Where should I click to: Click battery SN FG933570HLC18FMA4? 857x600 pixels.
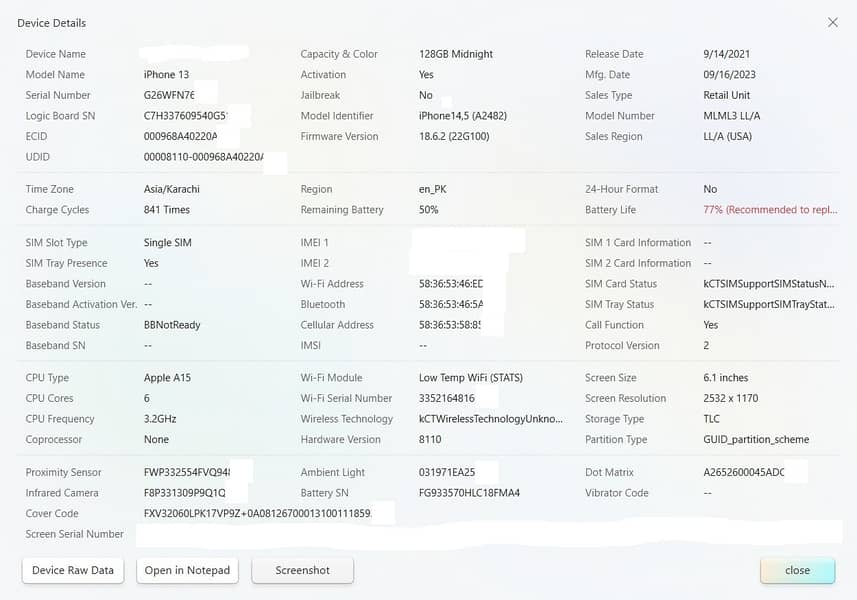click(x=469, y=493)
